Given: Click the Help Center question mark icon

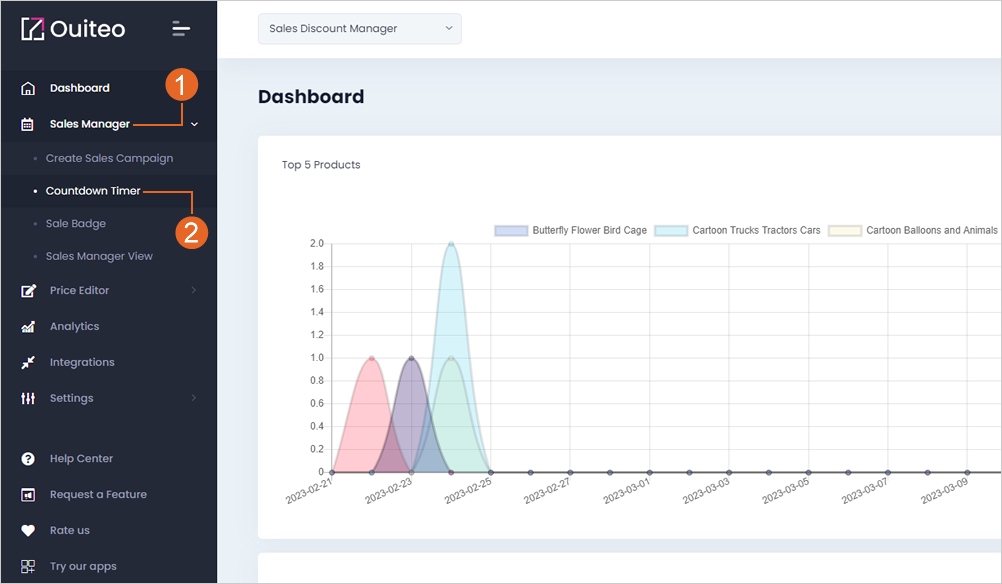Looking at the screenshot, I should pos(28,459).
